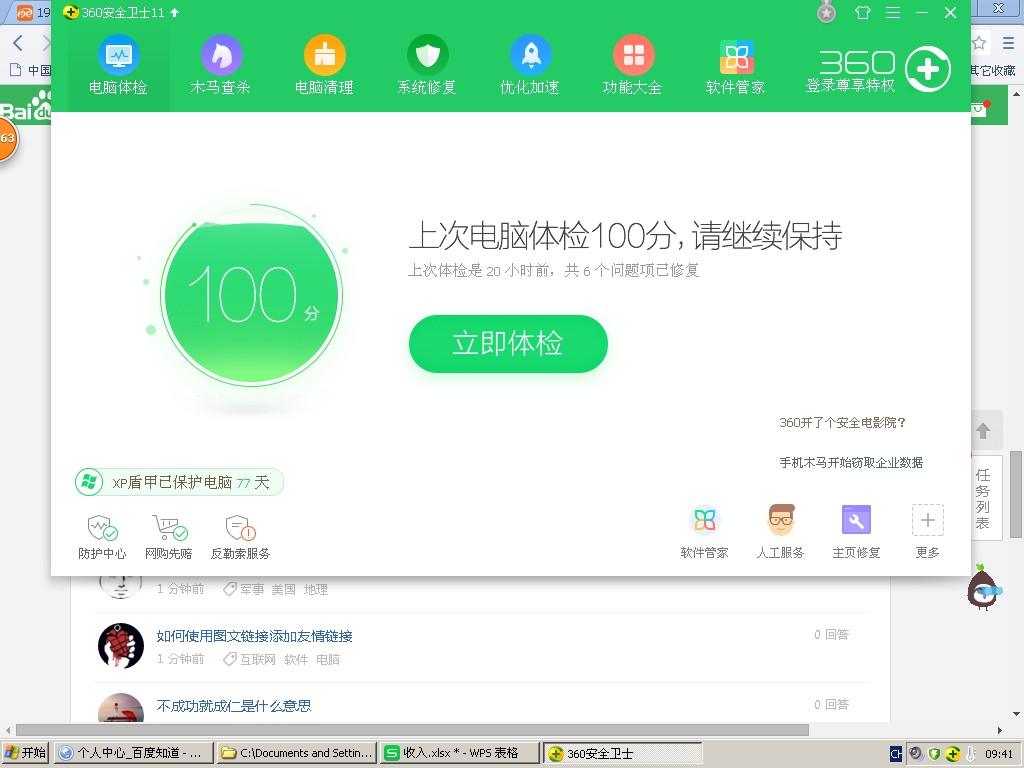Switch to 个人中心_百度知道 taskbar item
Image resolution: width=1024 pixels, height=768 pixels.
click(x=134, y=753)
